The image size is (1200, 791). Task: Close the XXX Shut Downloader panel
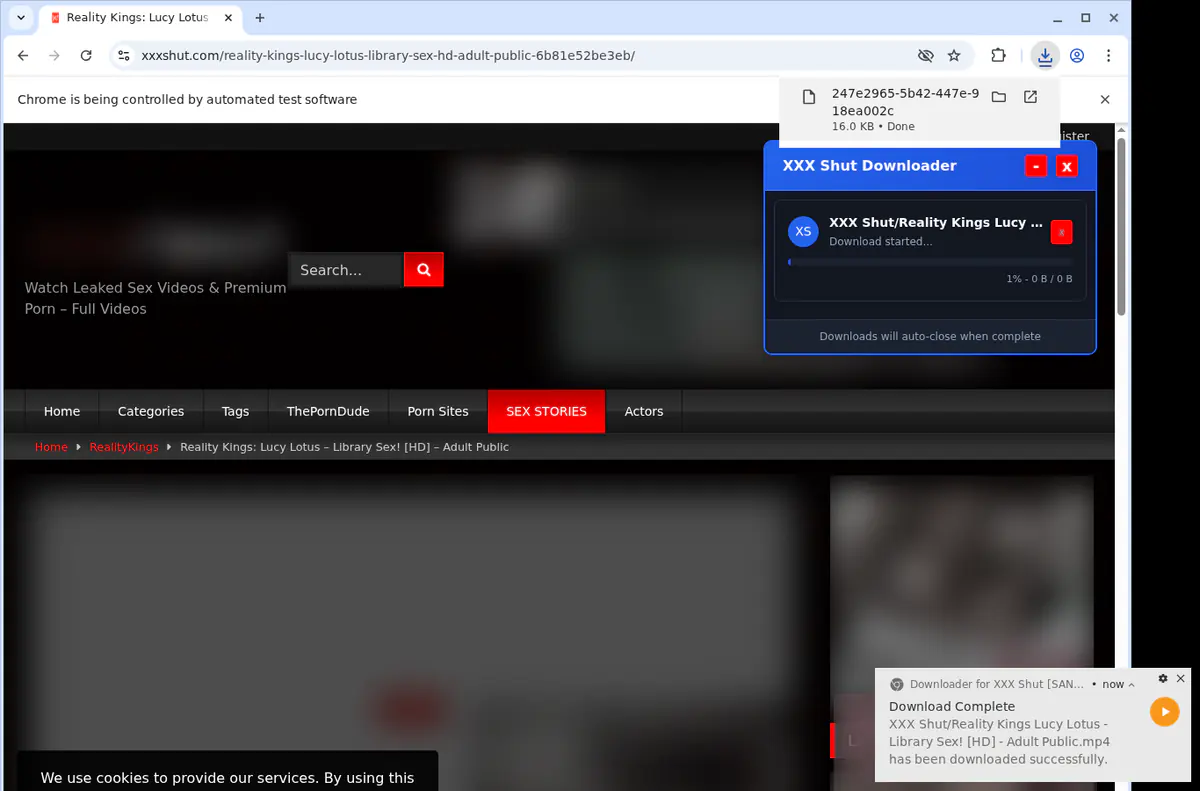(x=1067, y=166)
